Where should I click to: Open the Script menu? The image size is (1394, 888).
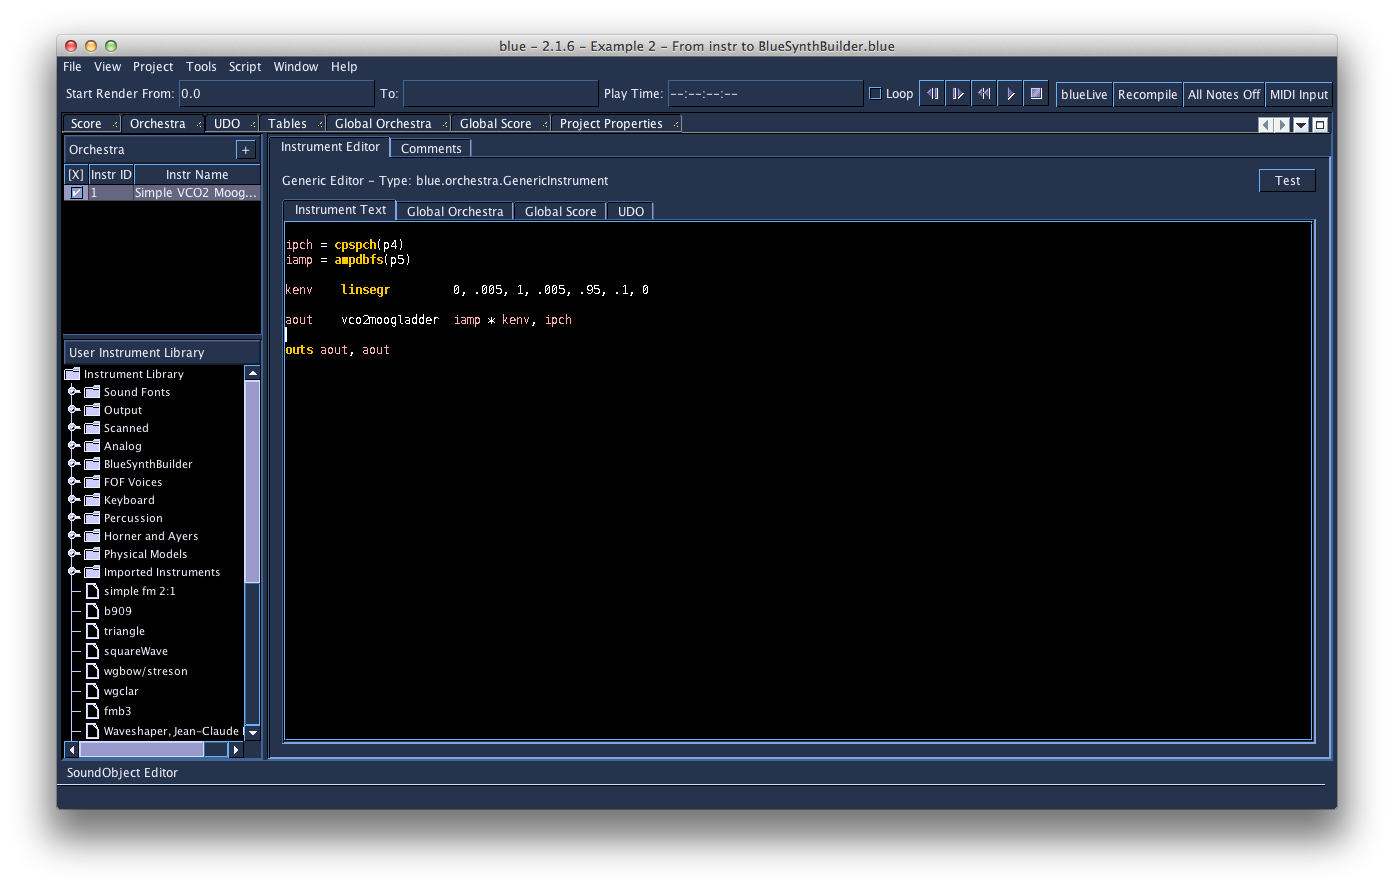click(245, 67)
